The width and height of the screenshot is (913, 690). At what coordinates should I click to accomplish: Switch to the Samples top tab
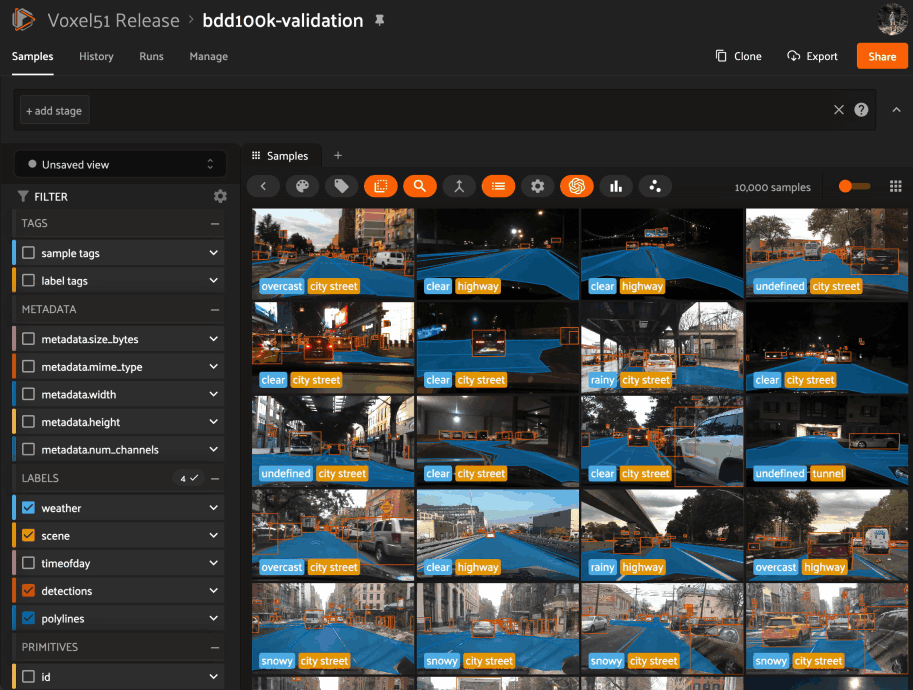click(33, 56)
